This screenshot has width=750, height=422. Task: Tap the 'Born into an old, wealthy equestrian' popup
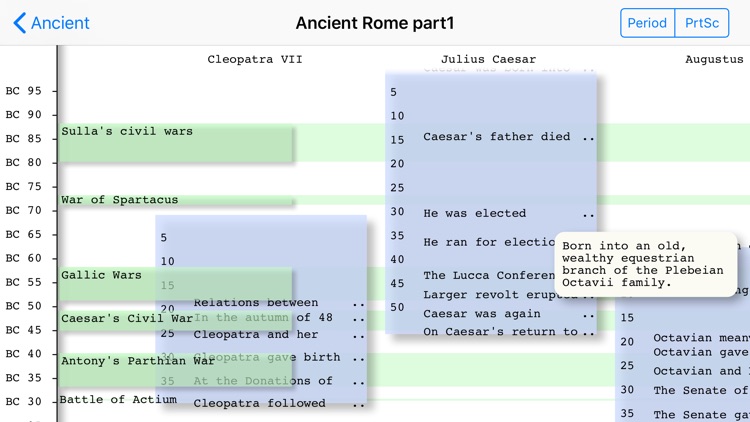coord(646,264)
